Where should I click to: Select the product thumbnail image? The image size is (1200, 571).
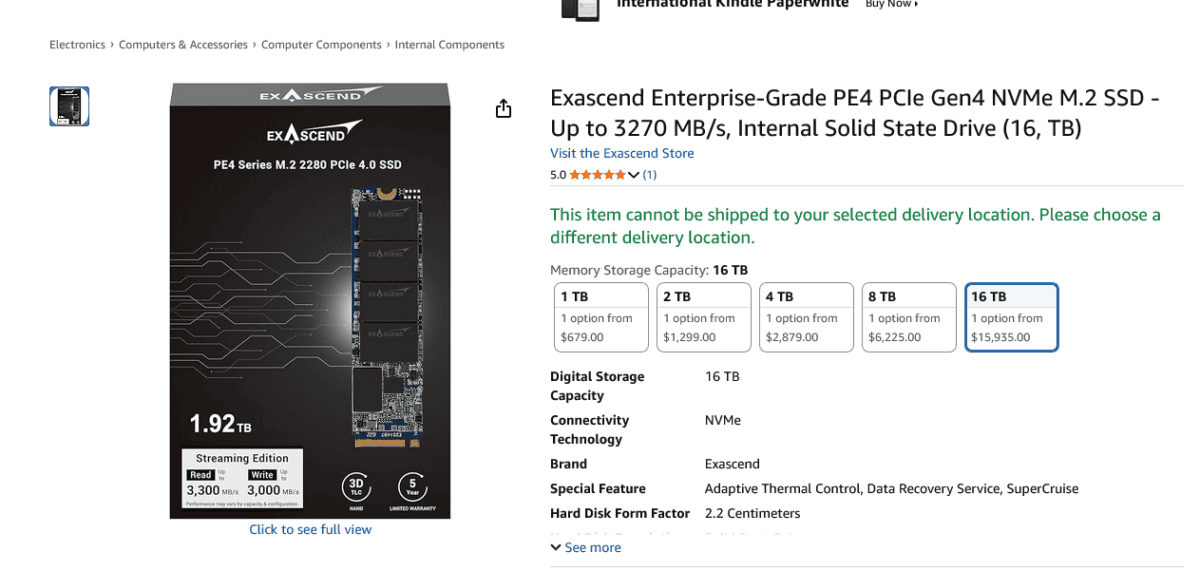(69, 106)
